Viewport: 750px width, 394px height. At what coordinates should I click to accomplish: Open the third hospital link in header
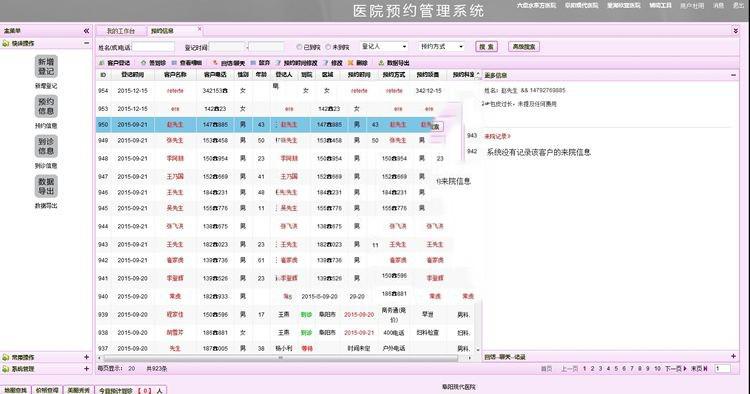(x=624, y=5)
